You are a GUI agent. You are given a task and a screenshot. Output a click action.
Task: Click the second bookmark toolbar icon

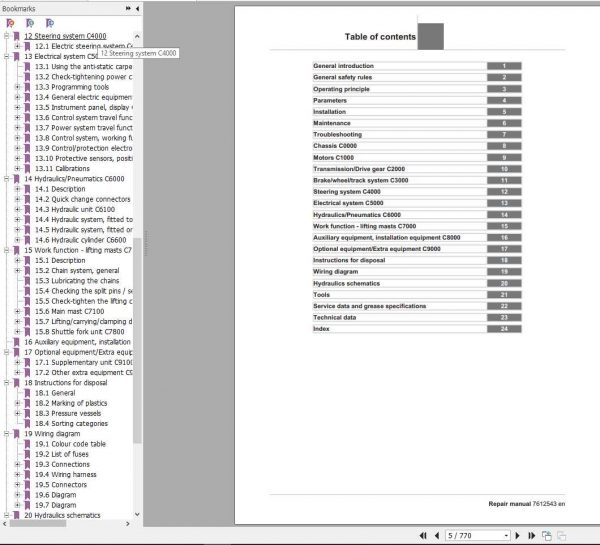30,23
